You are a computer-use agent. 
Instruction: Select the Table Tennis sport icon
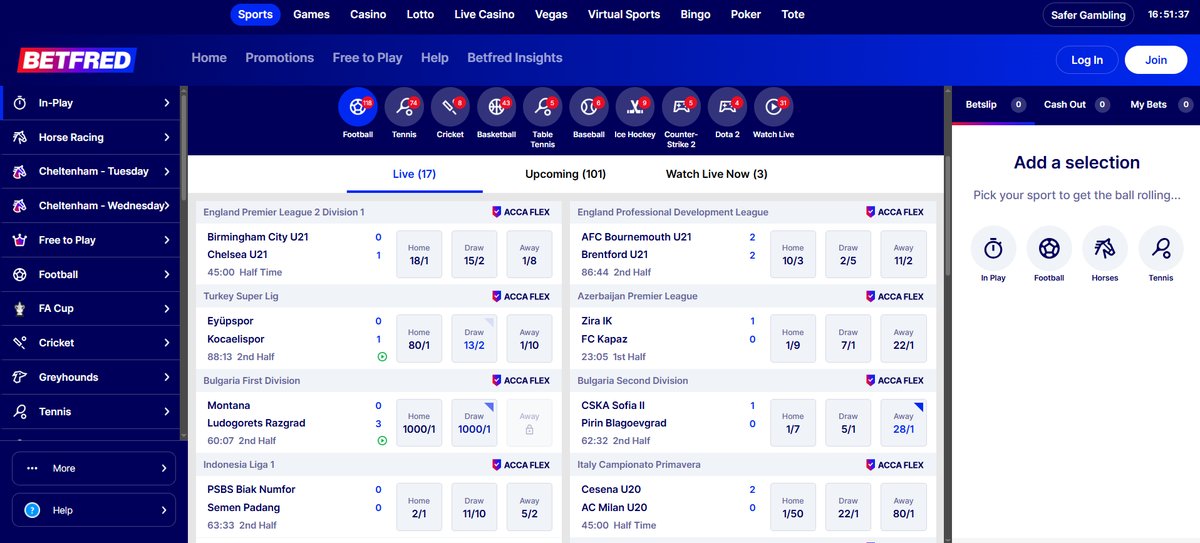[x=542, y=107]
